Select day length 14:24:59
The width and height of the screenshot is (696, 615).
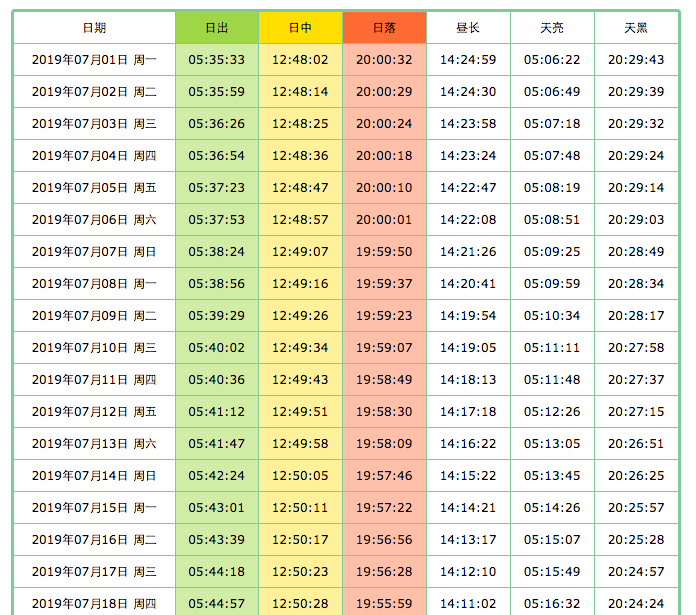[x=468, y=59]
